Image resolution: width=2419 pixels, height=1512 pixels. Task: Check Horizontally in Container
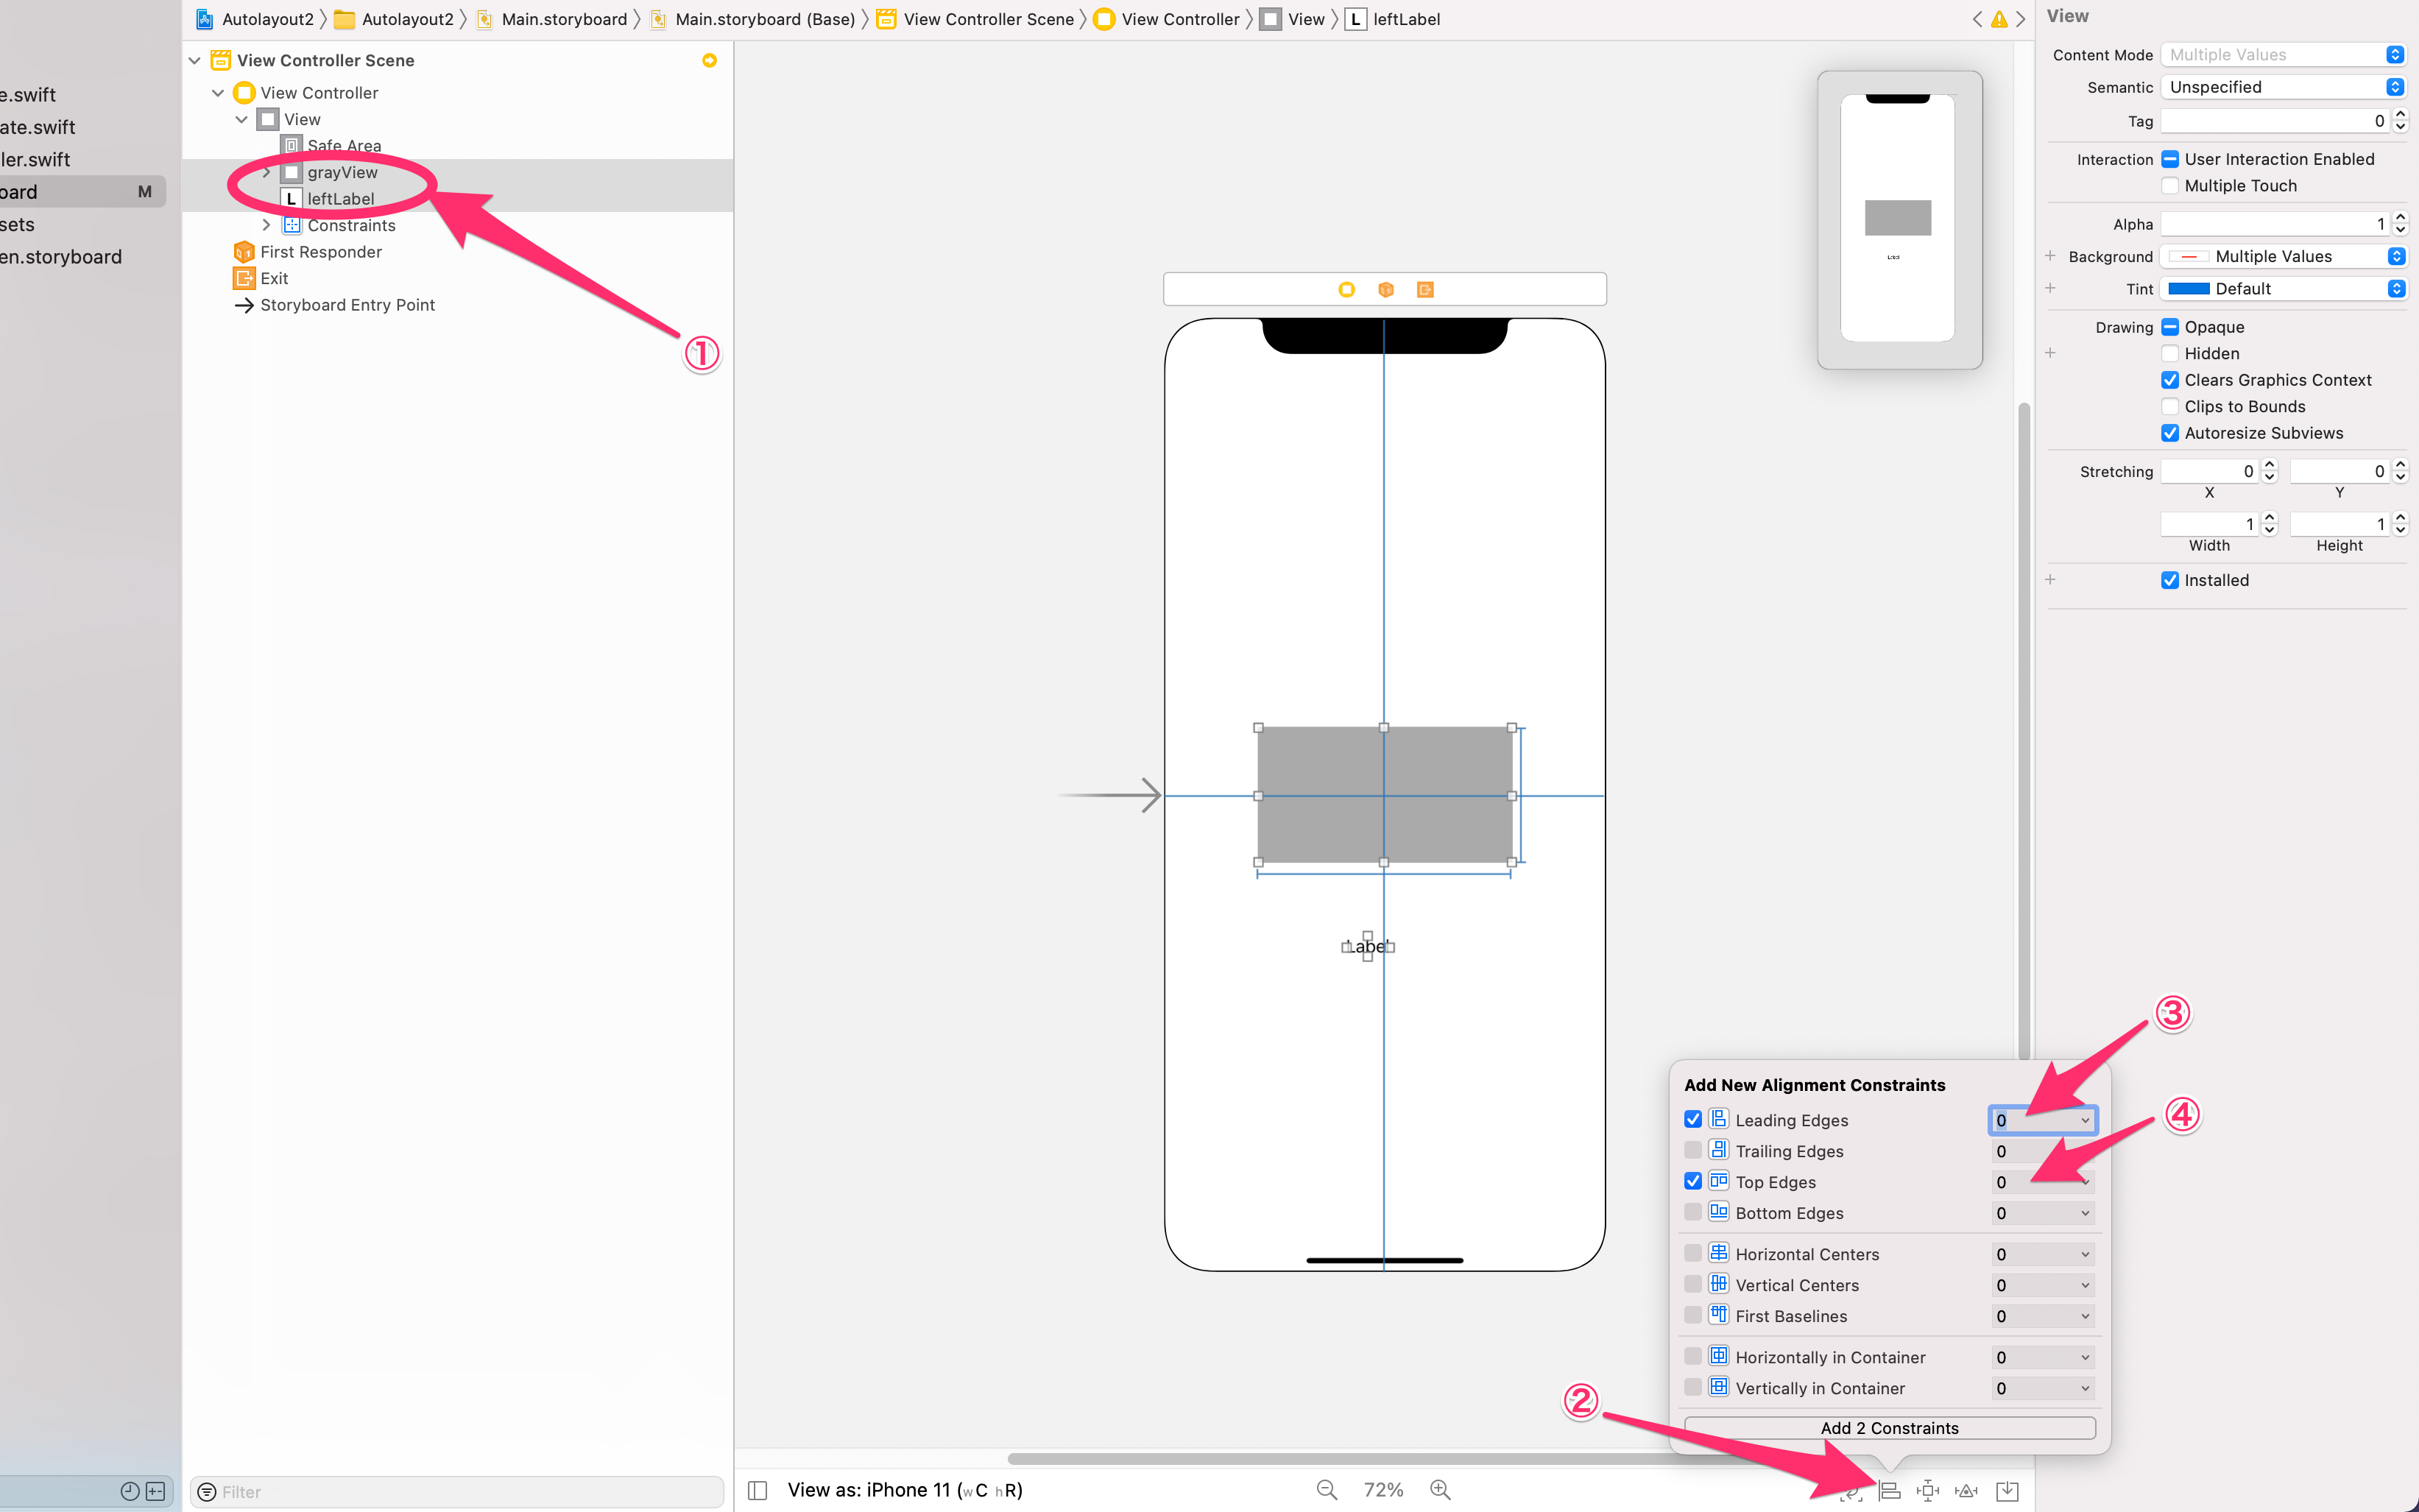(1693, 1356)
